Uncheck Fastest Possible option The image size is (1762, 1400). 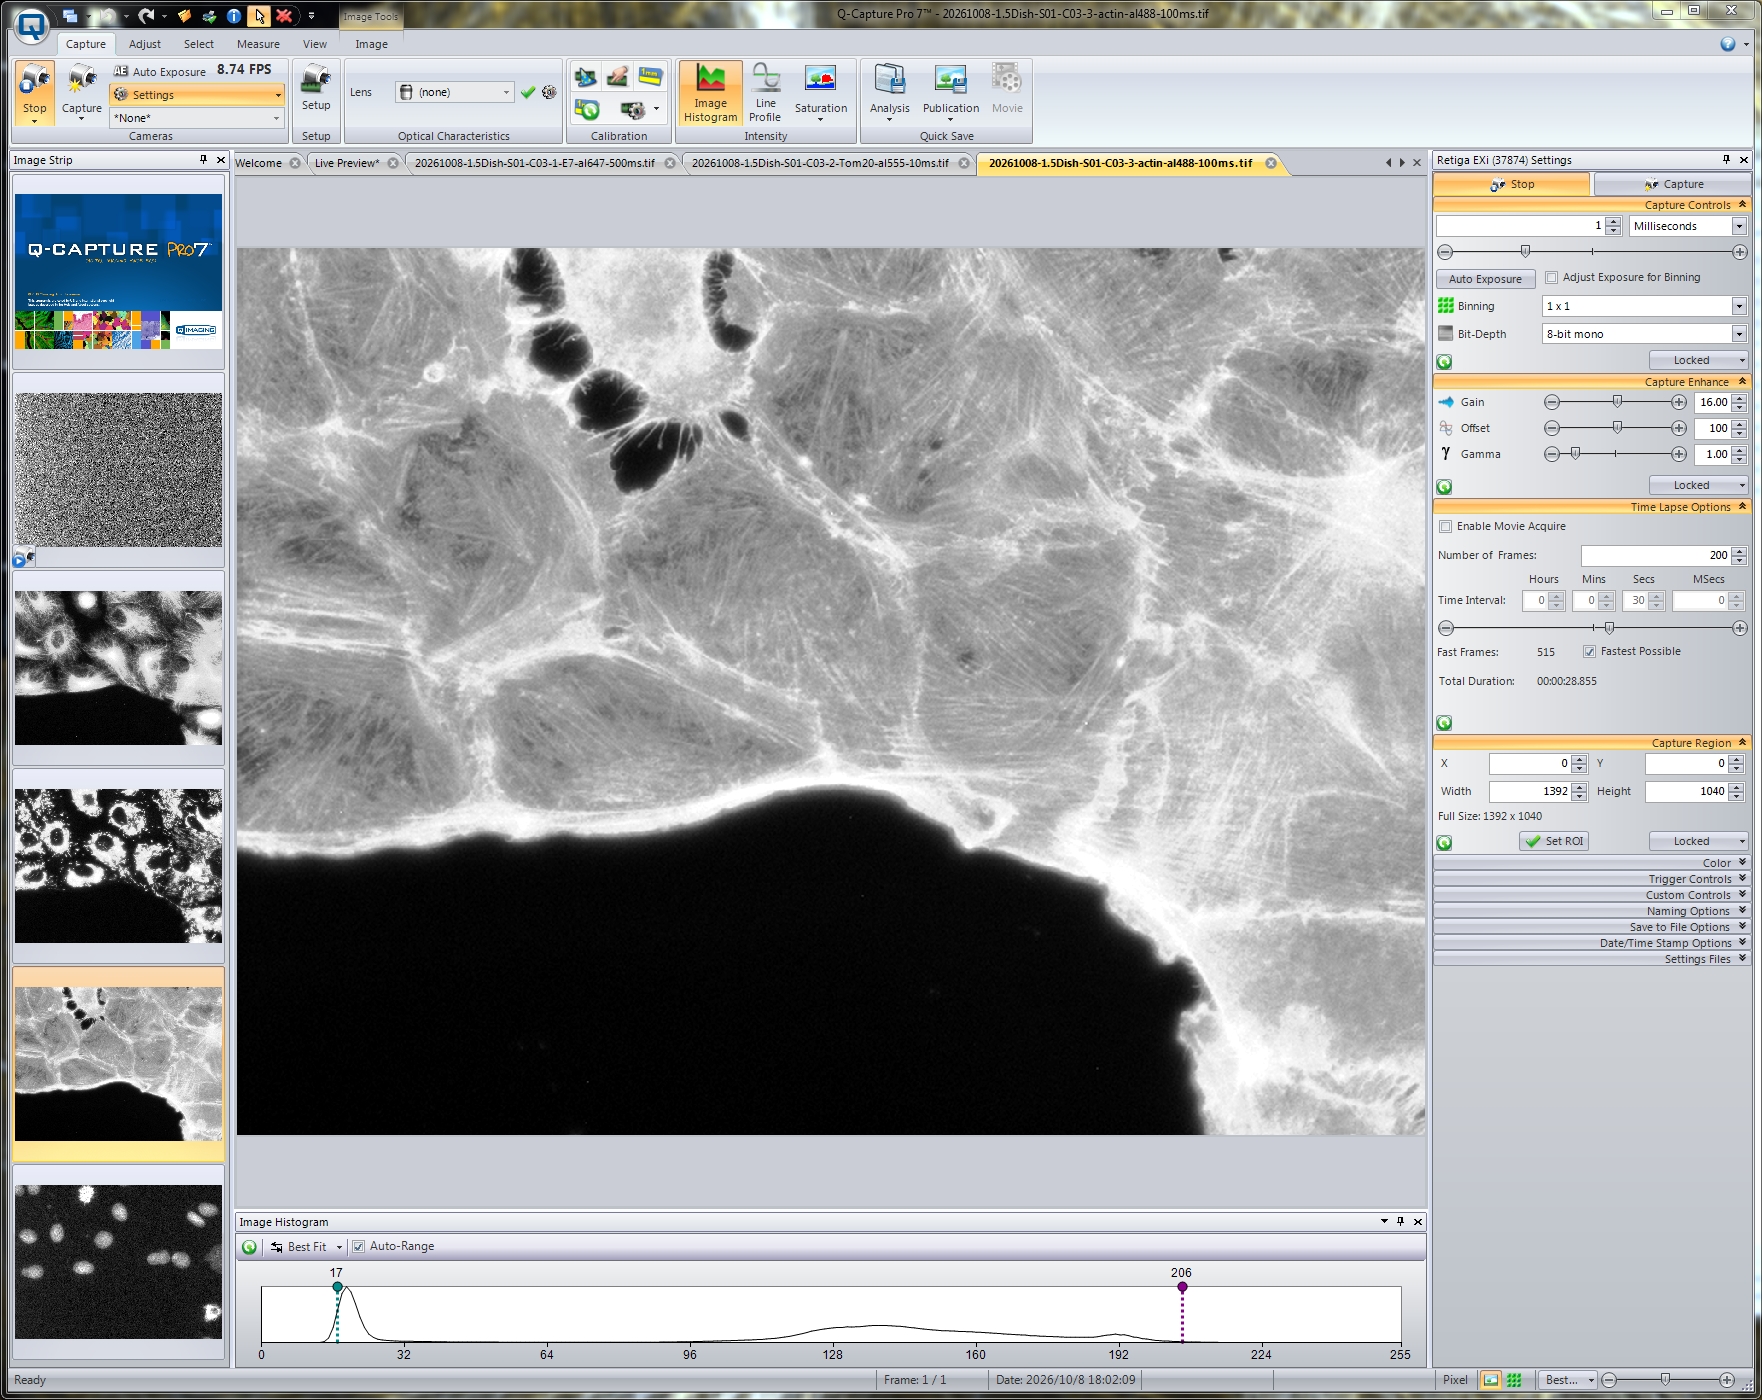tap(1589, 652)
